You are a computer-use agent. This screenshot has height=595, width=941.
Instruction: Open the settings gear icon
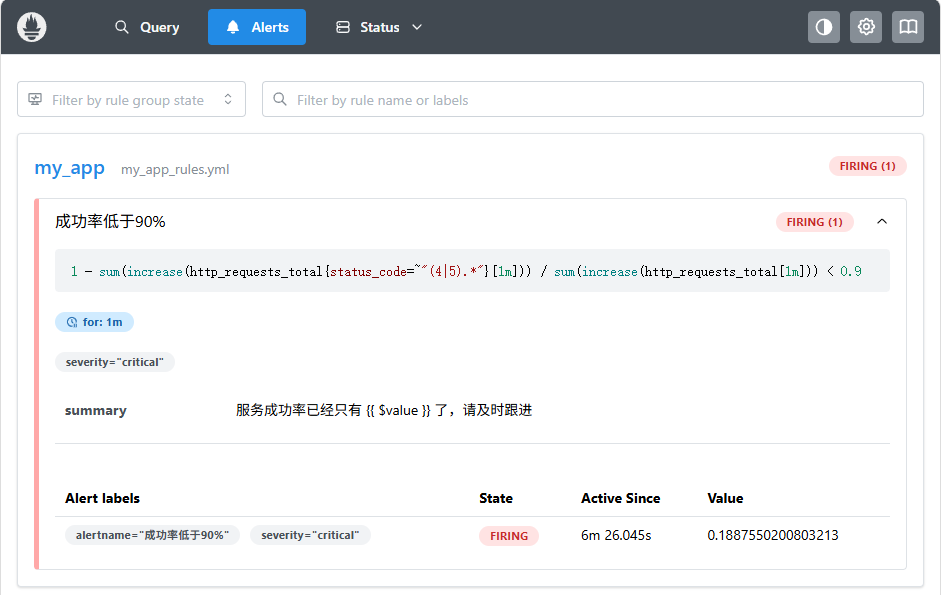coord(865,27)
